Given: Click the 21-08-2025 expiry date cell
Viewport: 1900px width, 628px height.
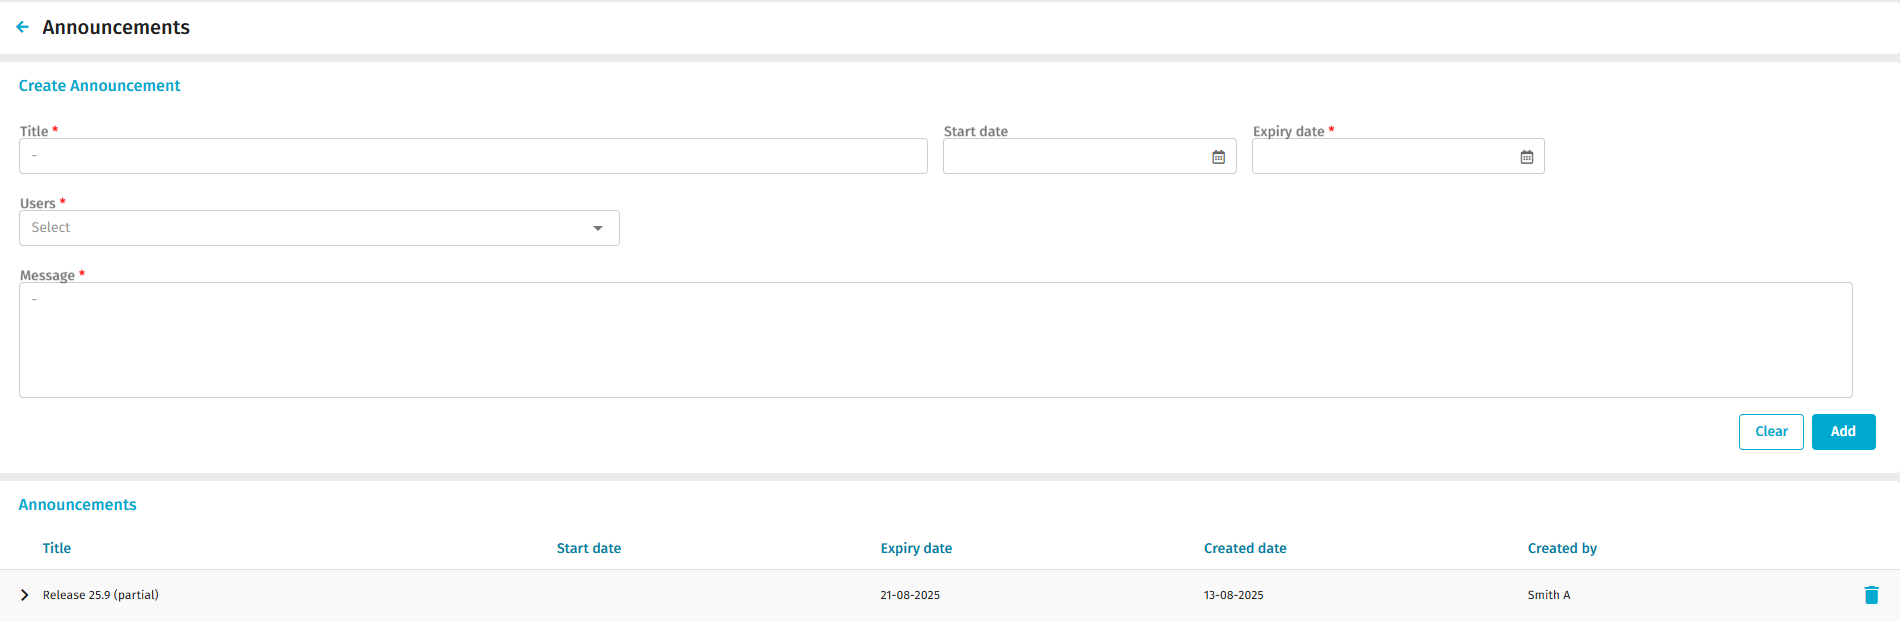Looking at the screenshot, I should pyautogui.click(x=910, y=595).
